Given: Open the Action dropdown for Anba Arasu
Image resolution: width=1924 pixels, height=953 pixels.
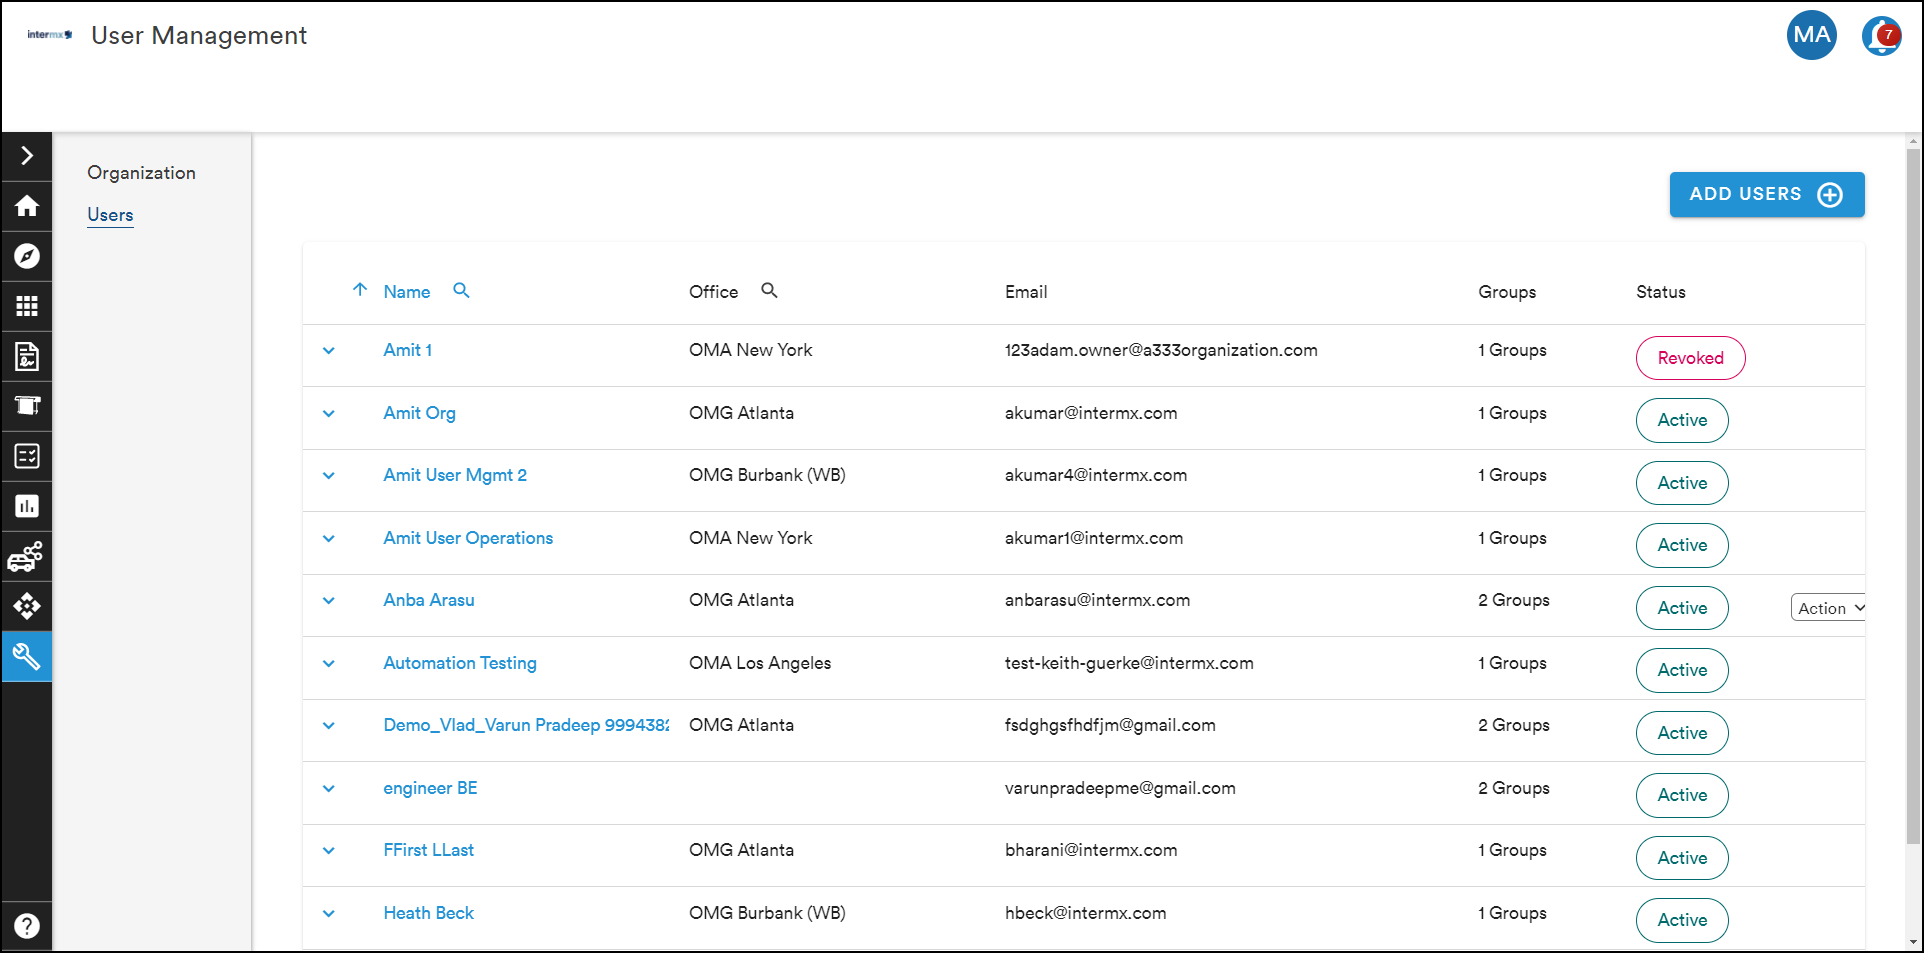Looking at the screenshot, I should [1828, 608].
